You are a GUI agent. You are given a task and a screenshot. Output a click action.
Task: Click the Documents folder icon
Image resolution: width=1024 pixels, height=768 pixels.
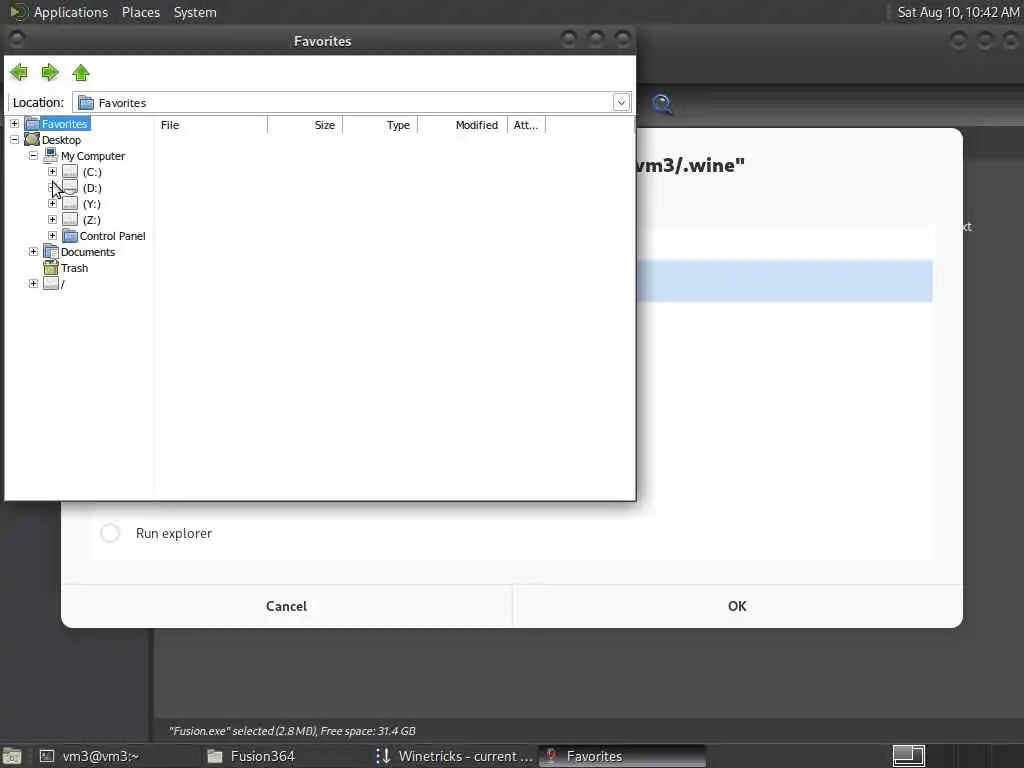[51, 251]
